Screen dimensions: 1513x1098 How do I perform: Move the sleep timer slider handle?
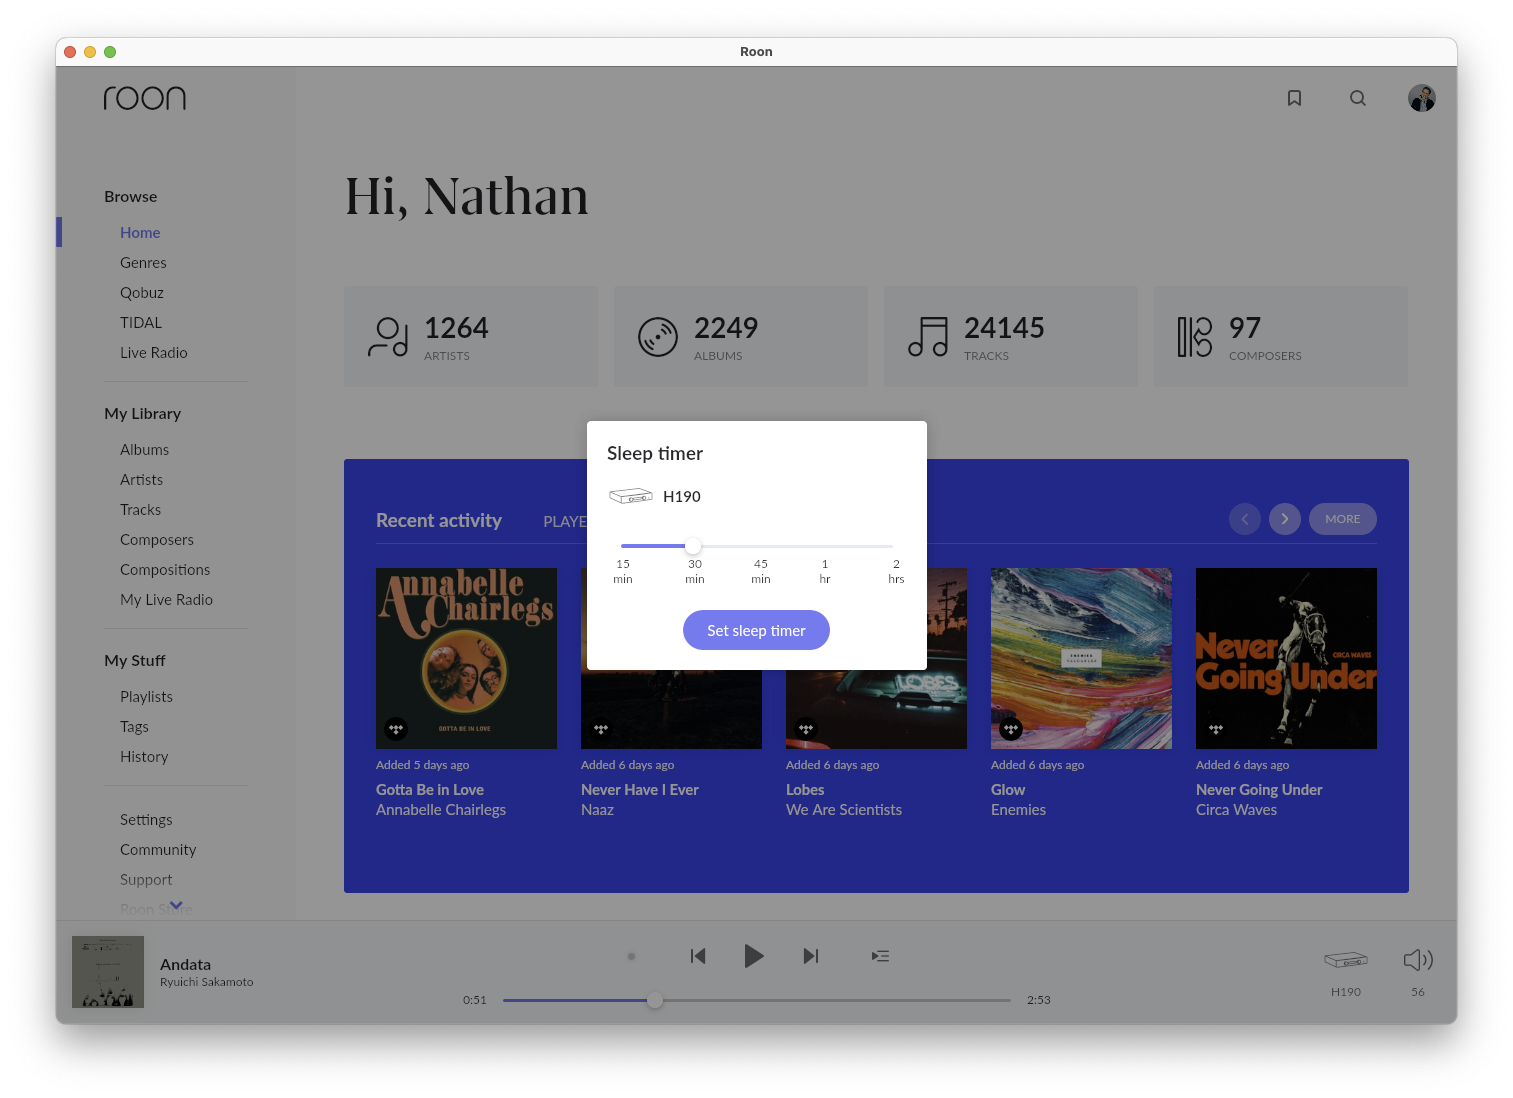[693, 546]
